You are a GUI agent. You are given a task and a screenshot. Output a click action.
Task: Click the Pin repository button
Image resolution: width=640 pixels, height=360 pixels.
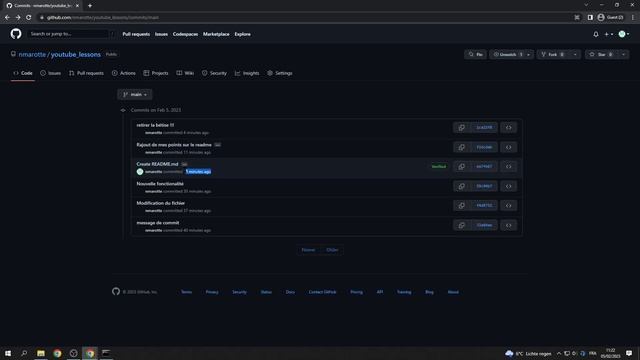[x=476, y=54]
